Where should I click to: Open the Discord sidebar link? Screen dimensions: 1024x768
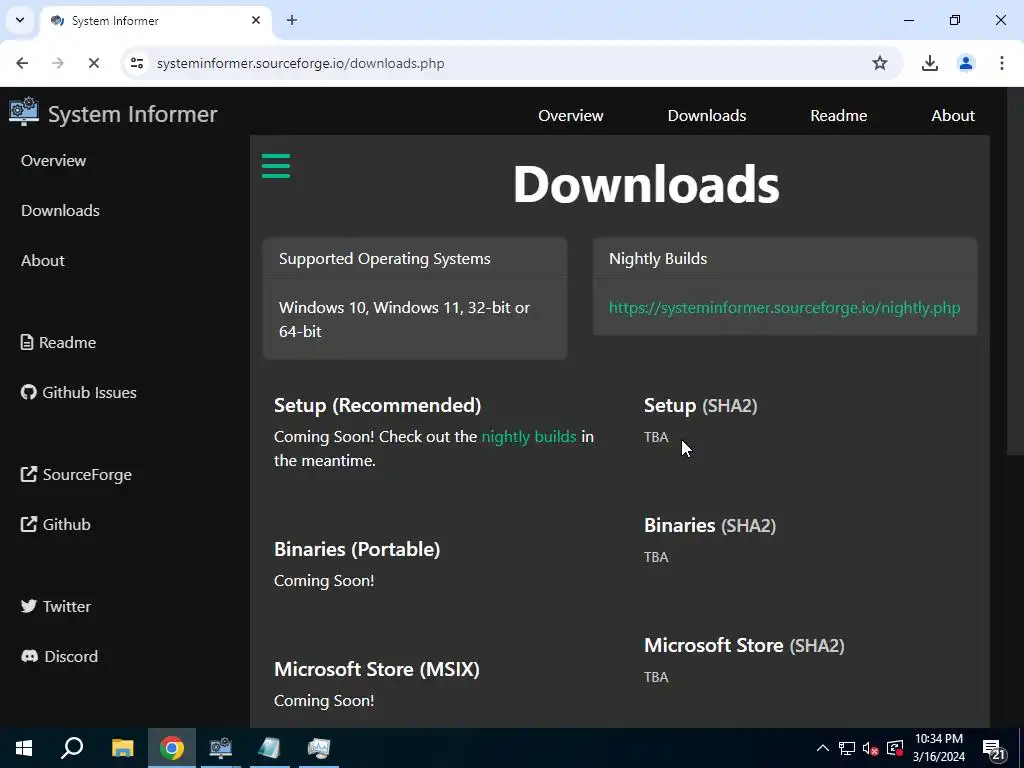(59, 656)
